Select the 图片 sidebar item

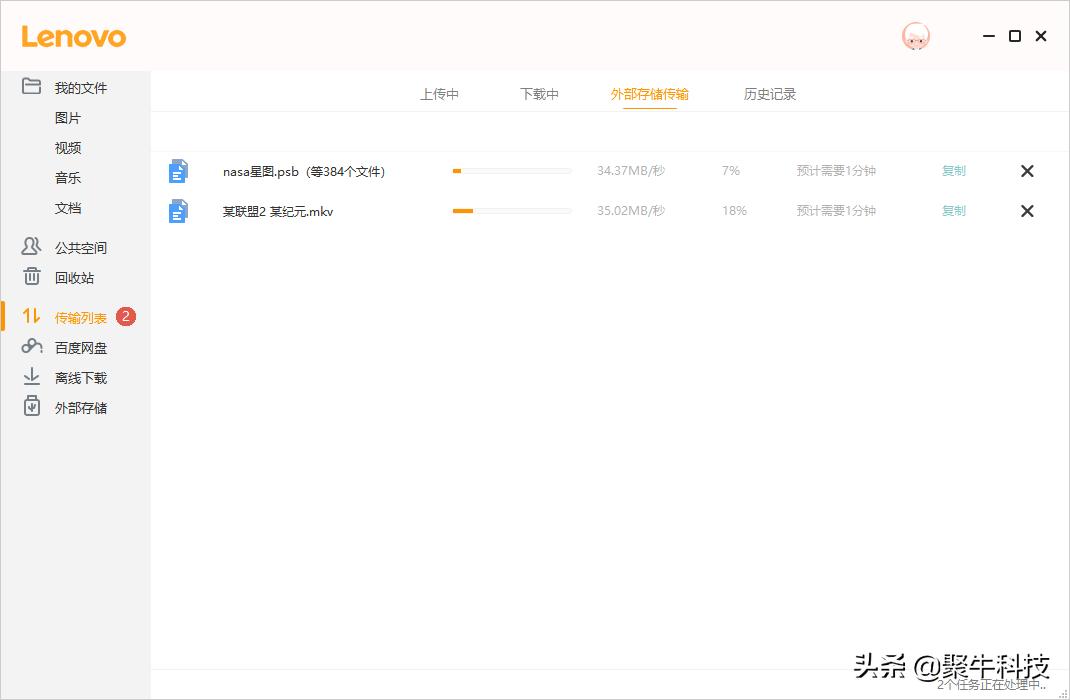[x=67, y=117]
